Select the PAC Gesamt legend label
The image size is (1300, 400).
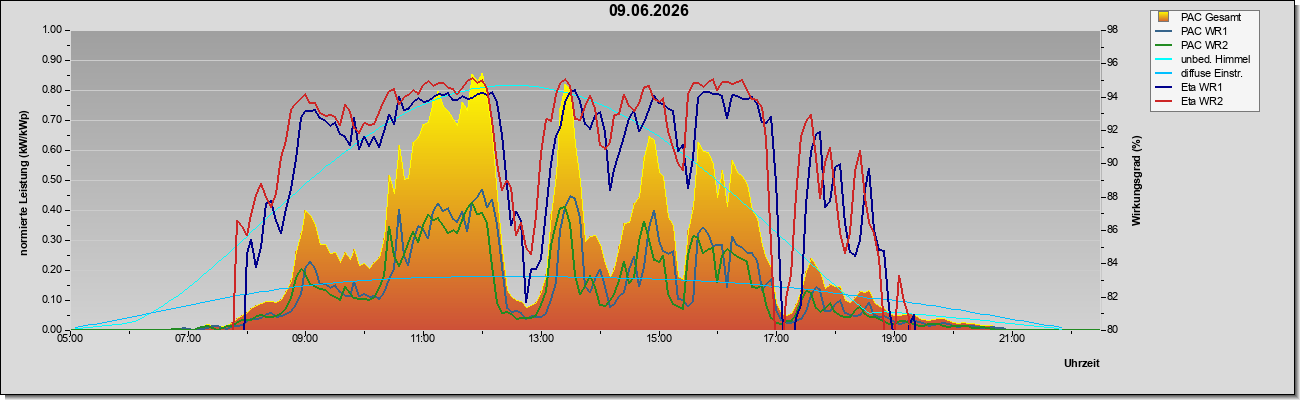pos(1212,17)
